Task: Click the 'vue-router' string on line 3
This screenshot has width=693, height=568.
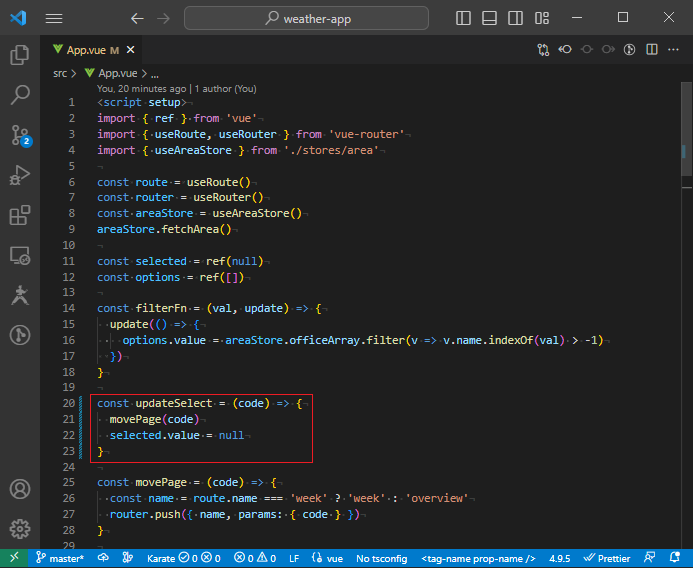Action: click(x=366, y=135)
